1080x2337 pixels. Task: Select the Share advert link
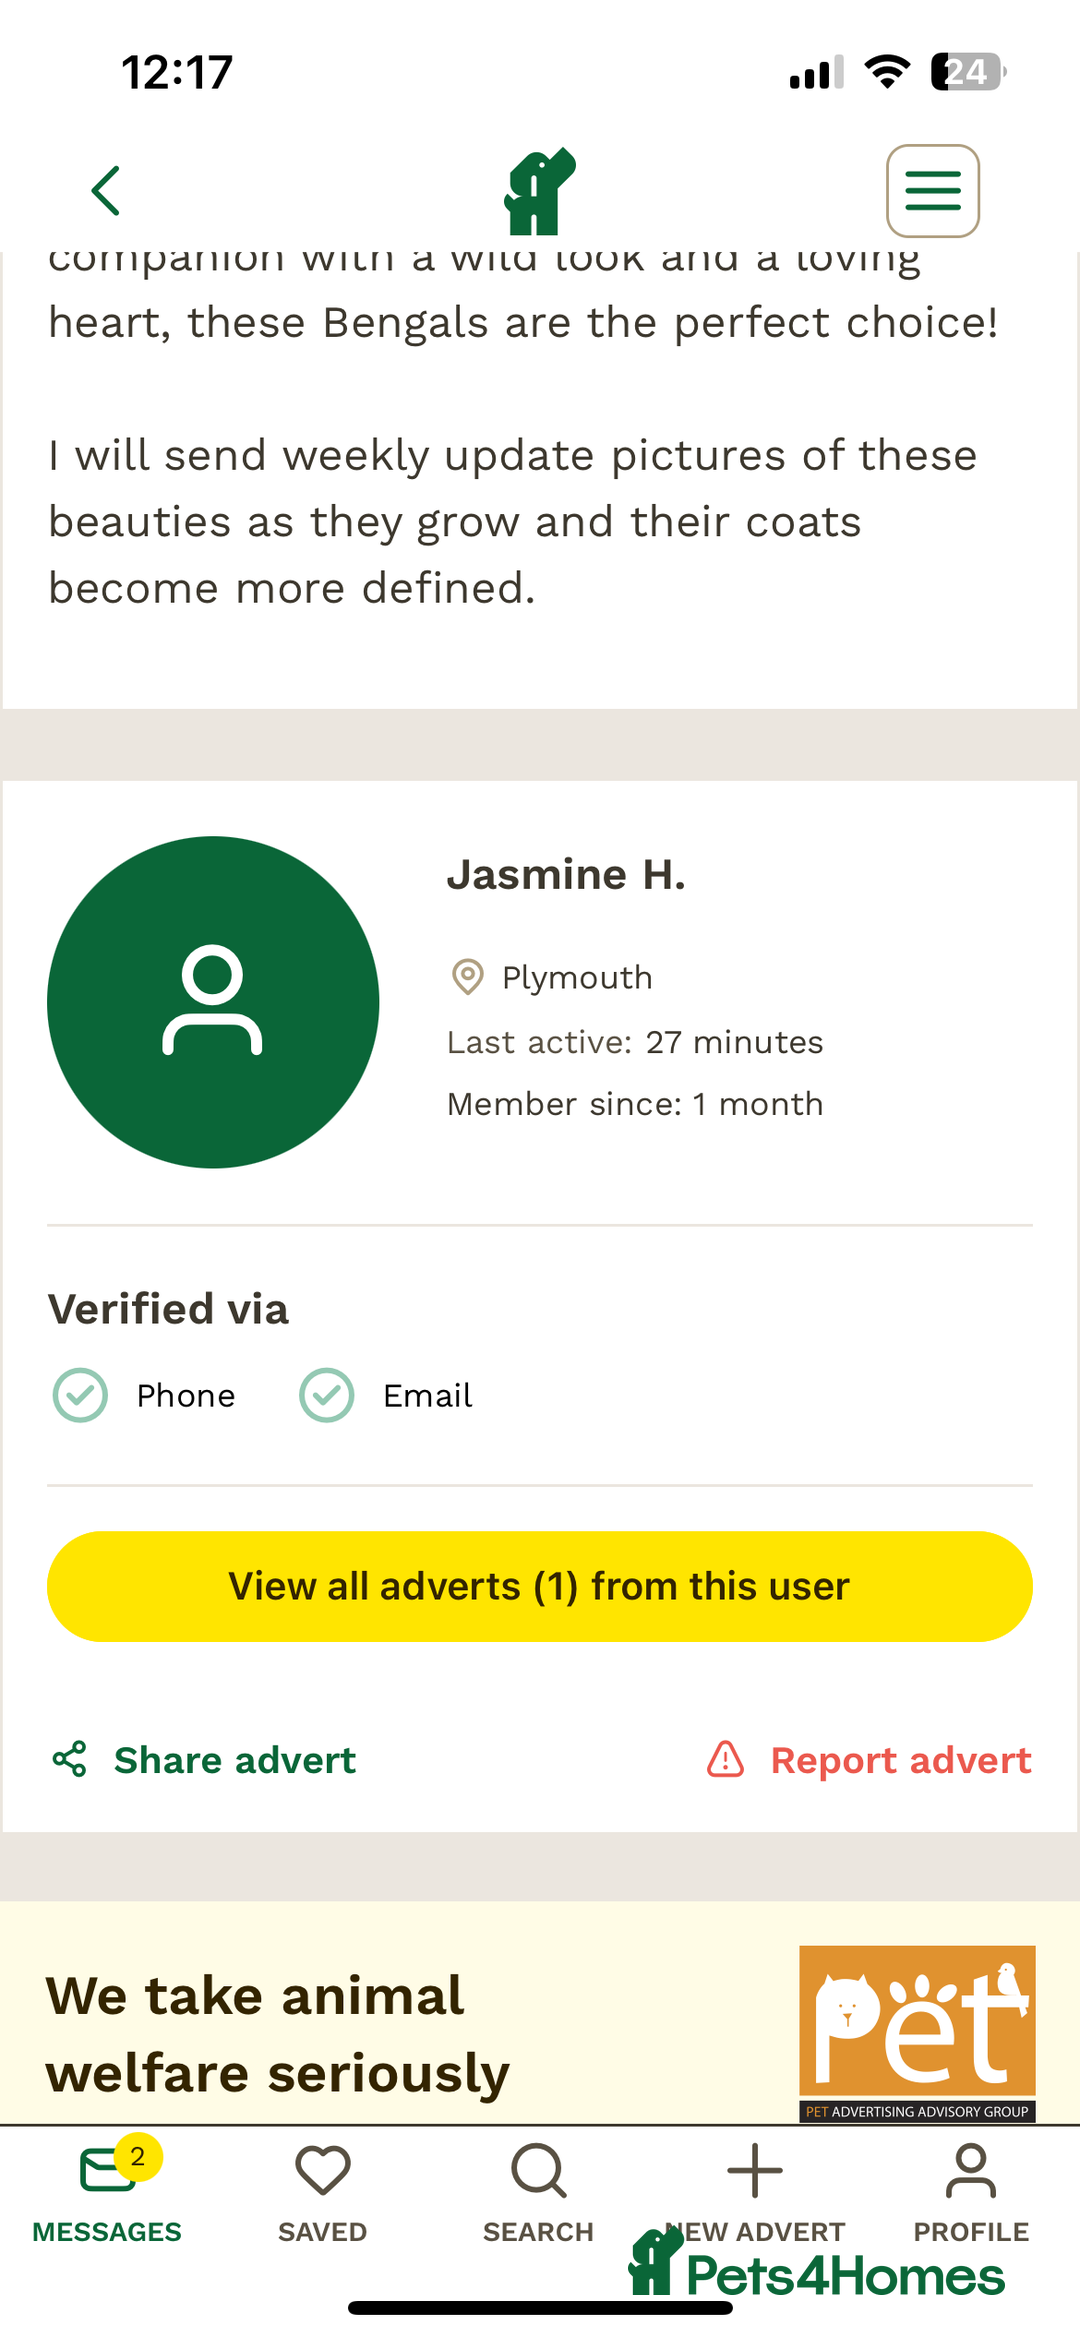click(235, 1760)
